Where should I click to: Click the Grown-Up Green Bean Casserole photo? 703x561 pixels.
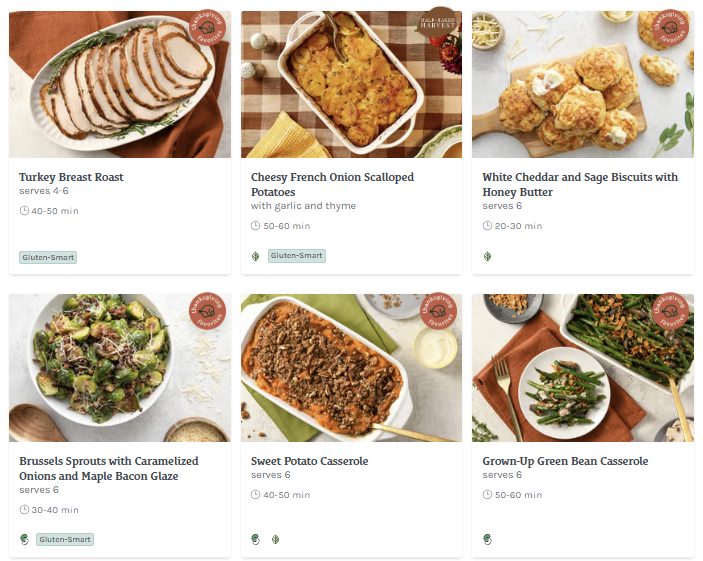pyautogui.click(x=582, y=368)
